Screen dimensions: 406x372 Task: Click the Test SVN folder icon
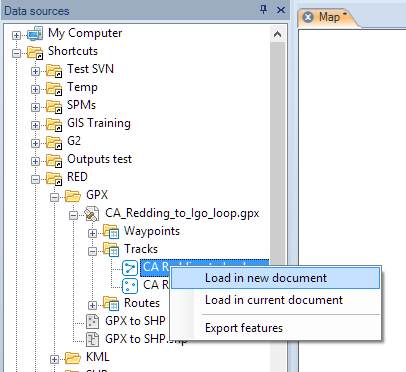point(54,70)
